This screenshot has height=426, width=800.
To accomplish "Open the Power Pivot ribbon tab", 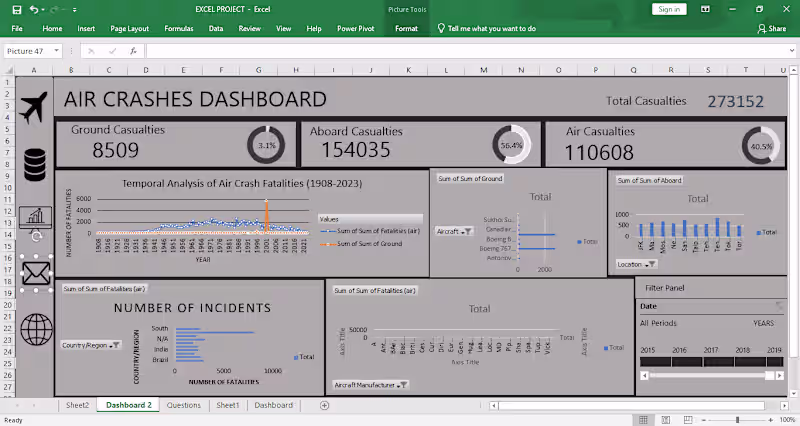I will [x=356, y=29].
